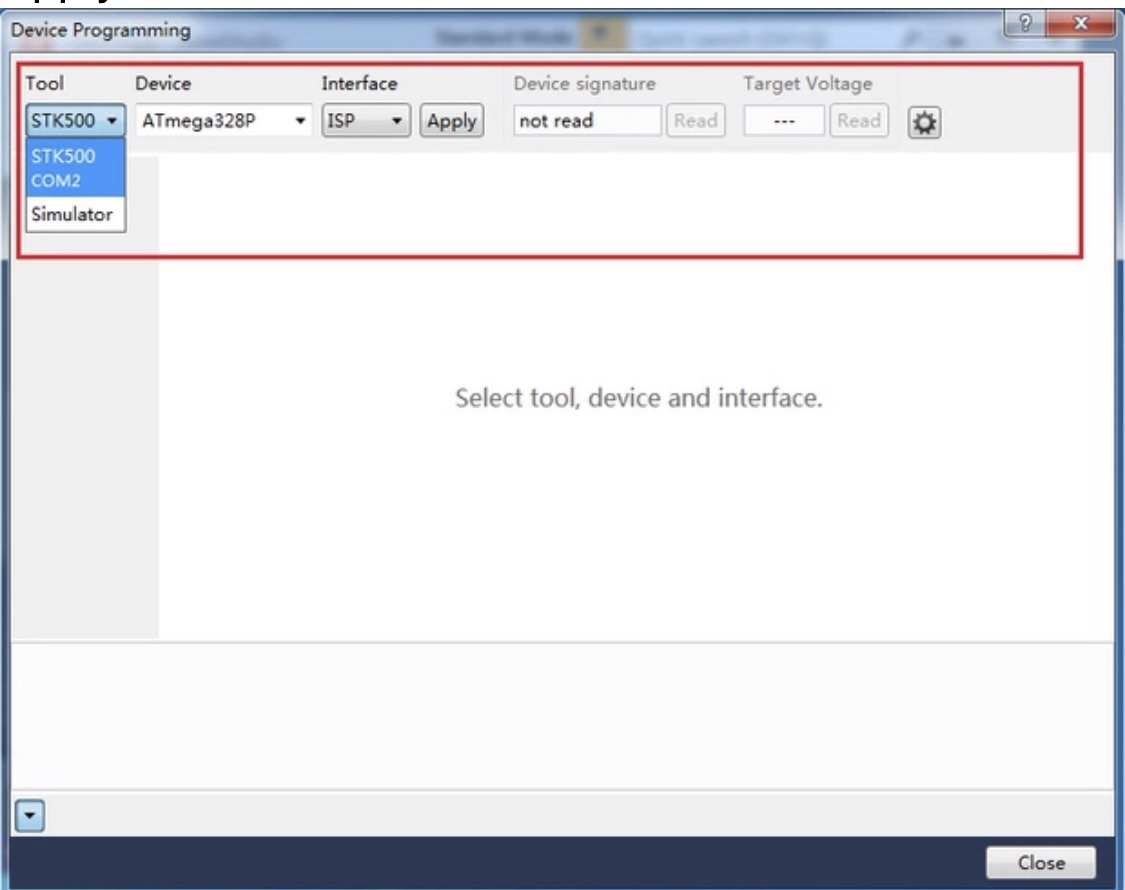Choose Simulator from the tool list

[x=75, y=215]
